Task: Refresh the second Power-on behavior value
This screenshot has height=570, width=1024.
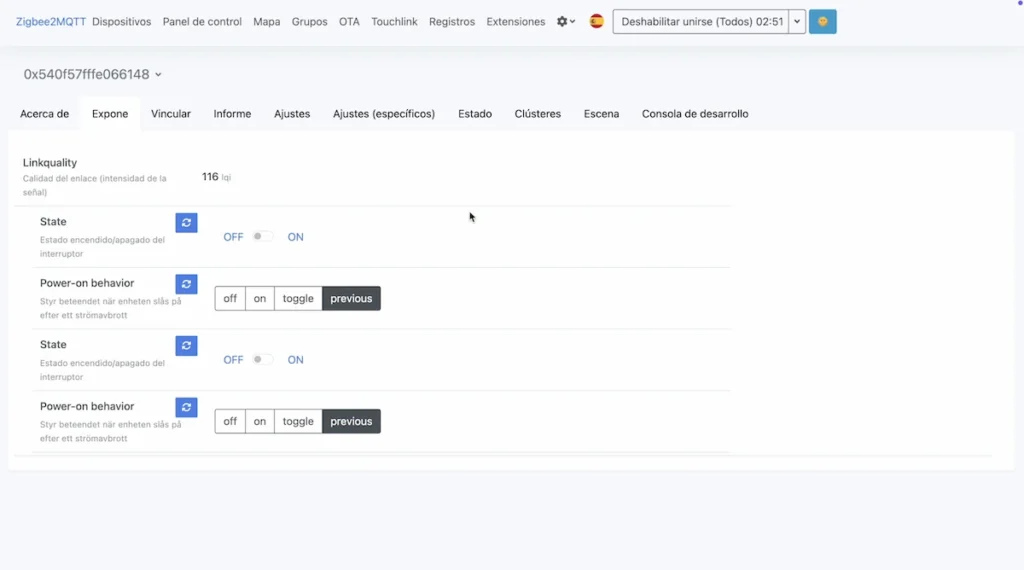Action: [186, 408]
